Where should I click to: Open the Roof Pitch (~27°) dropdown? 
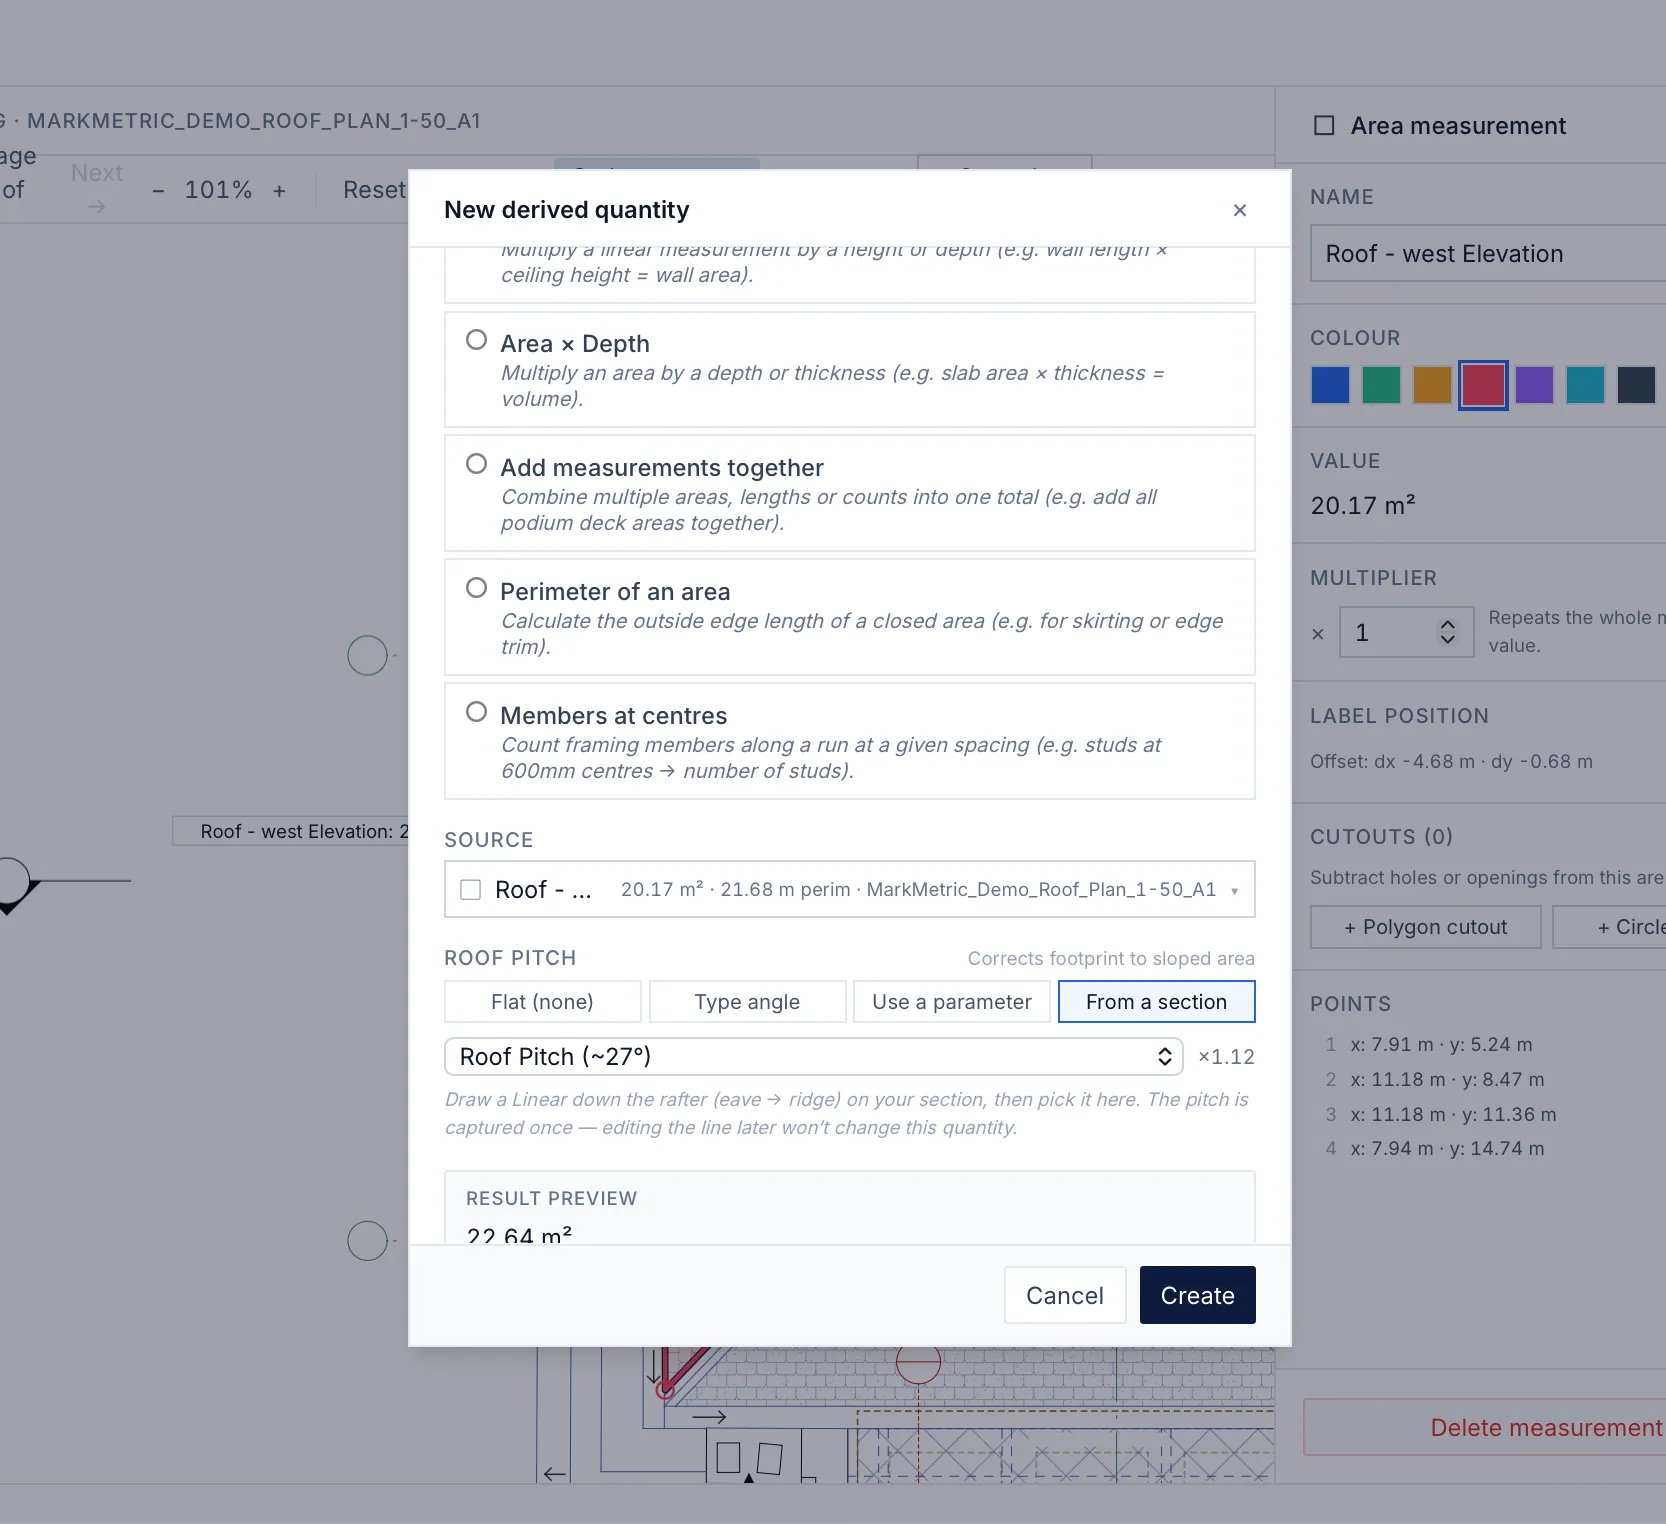coord(813,1057)
